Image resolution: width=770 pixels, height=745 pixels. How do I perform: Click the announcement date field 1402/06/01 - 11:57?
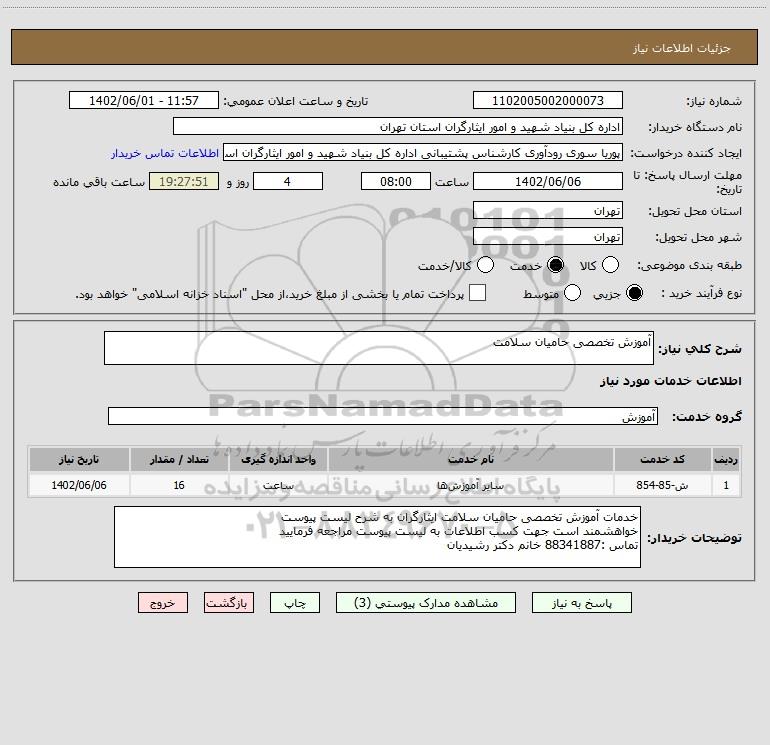144,100
